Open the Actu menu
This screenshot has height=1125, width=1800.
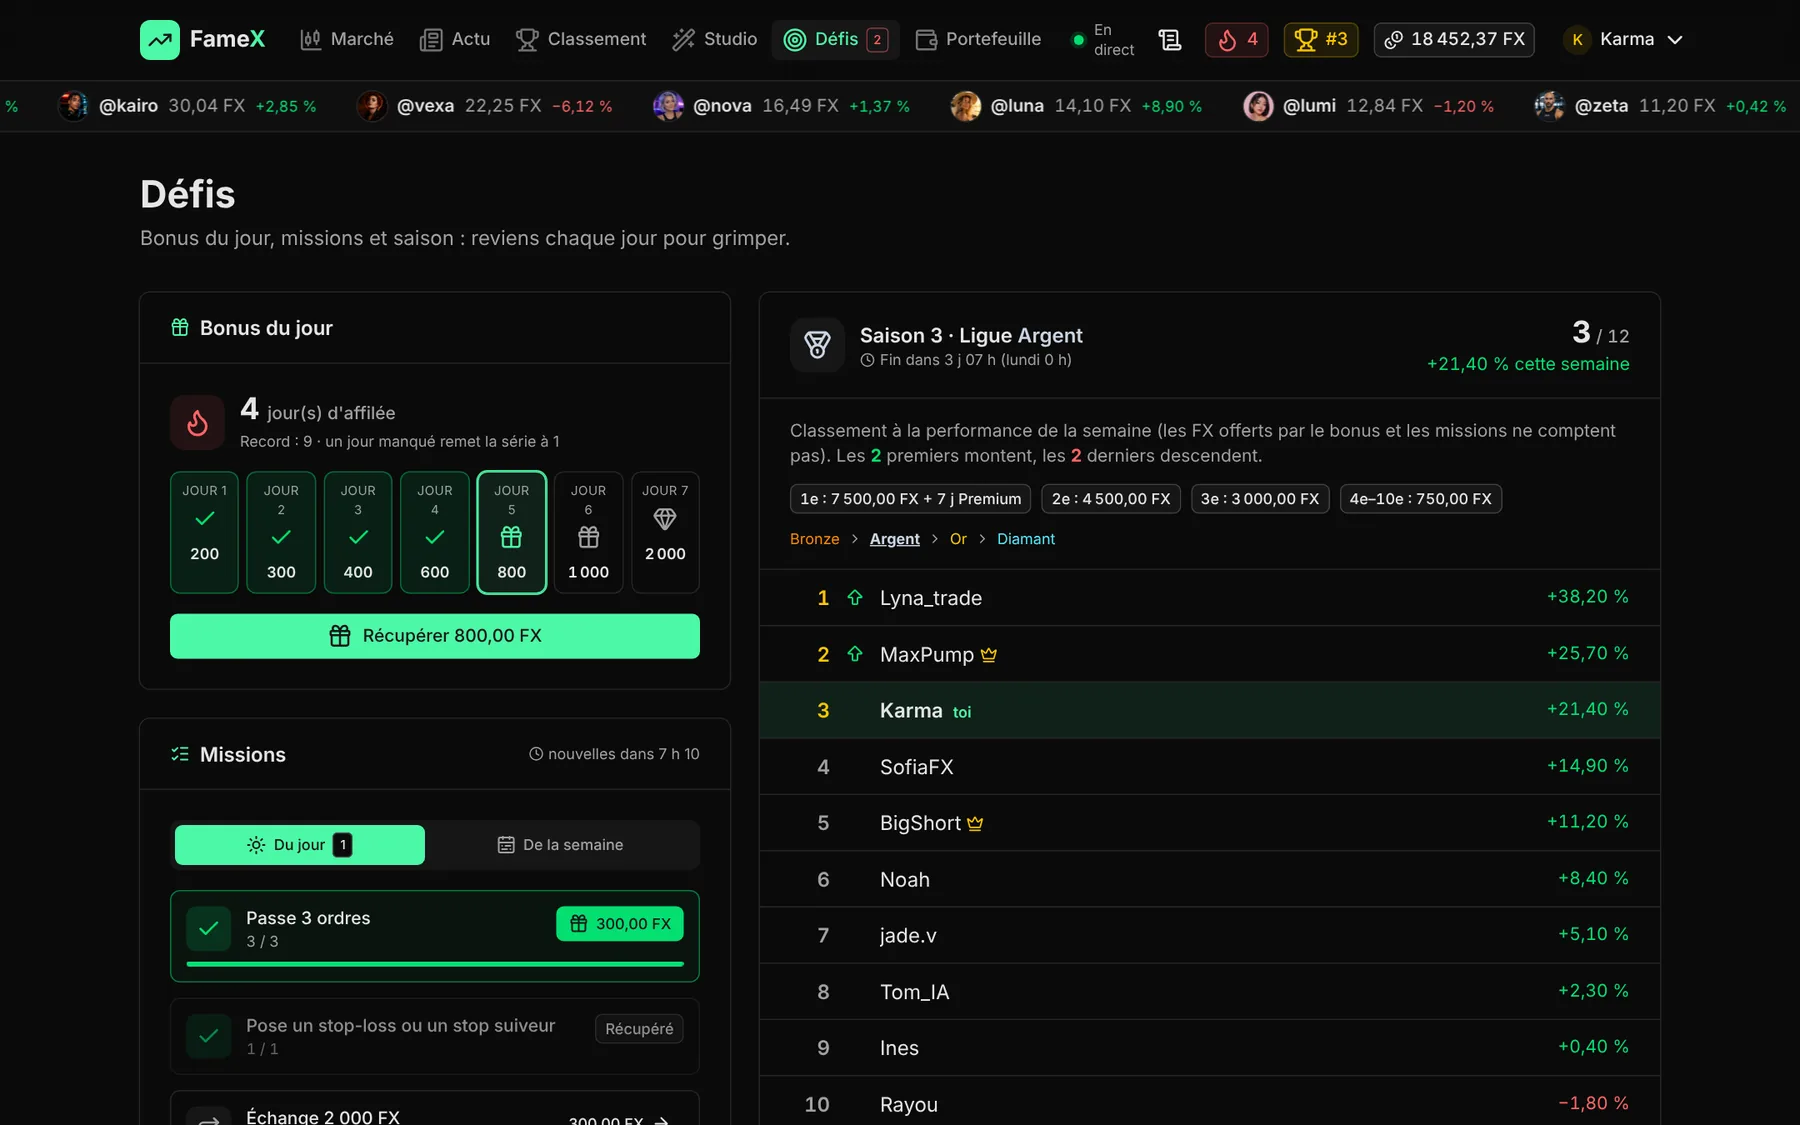pos(455,40)
